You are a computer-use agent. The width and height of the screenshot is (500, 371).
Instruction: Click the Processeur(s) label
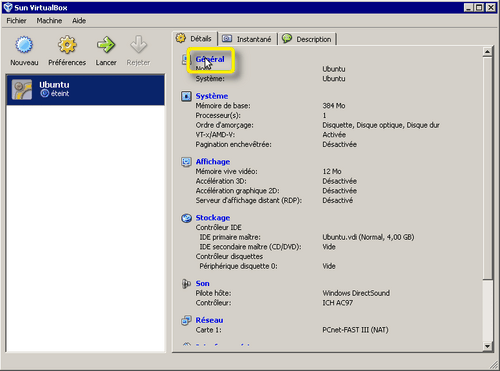pos(218,115)
